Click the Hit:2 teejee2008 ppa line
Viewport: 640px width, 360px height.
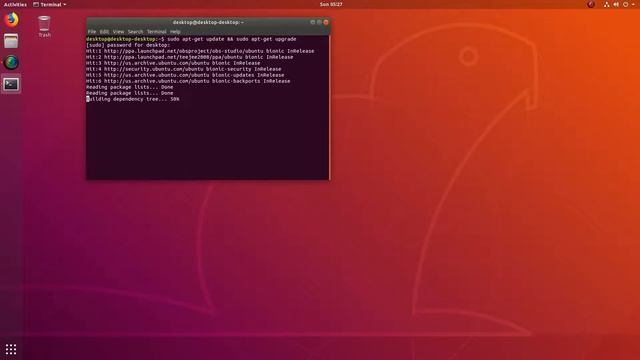point(189,57)
